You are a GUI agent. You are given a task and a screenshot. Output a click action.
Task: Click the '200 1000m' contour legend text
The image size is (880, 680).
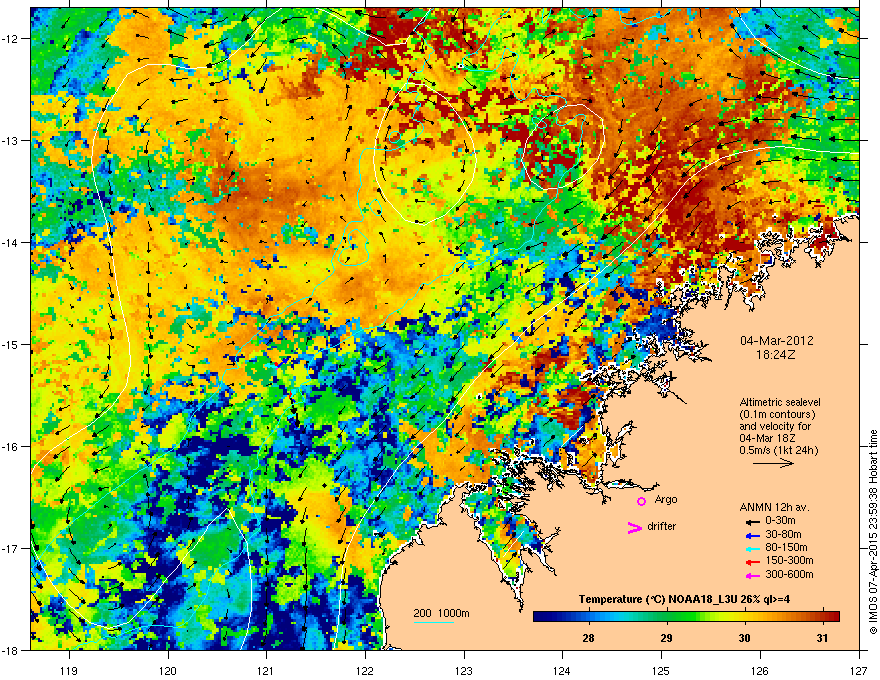tap(441, 613)
